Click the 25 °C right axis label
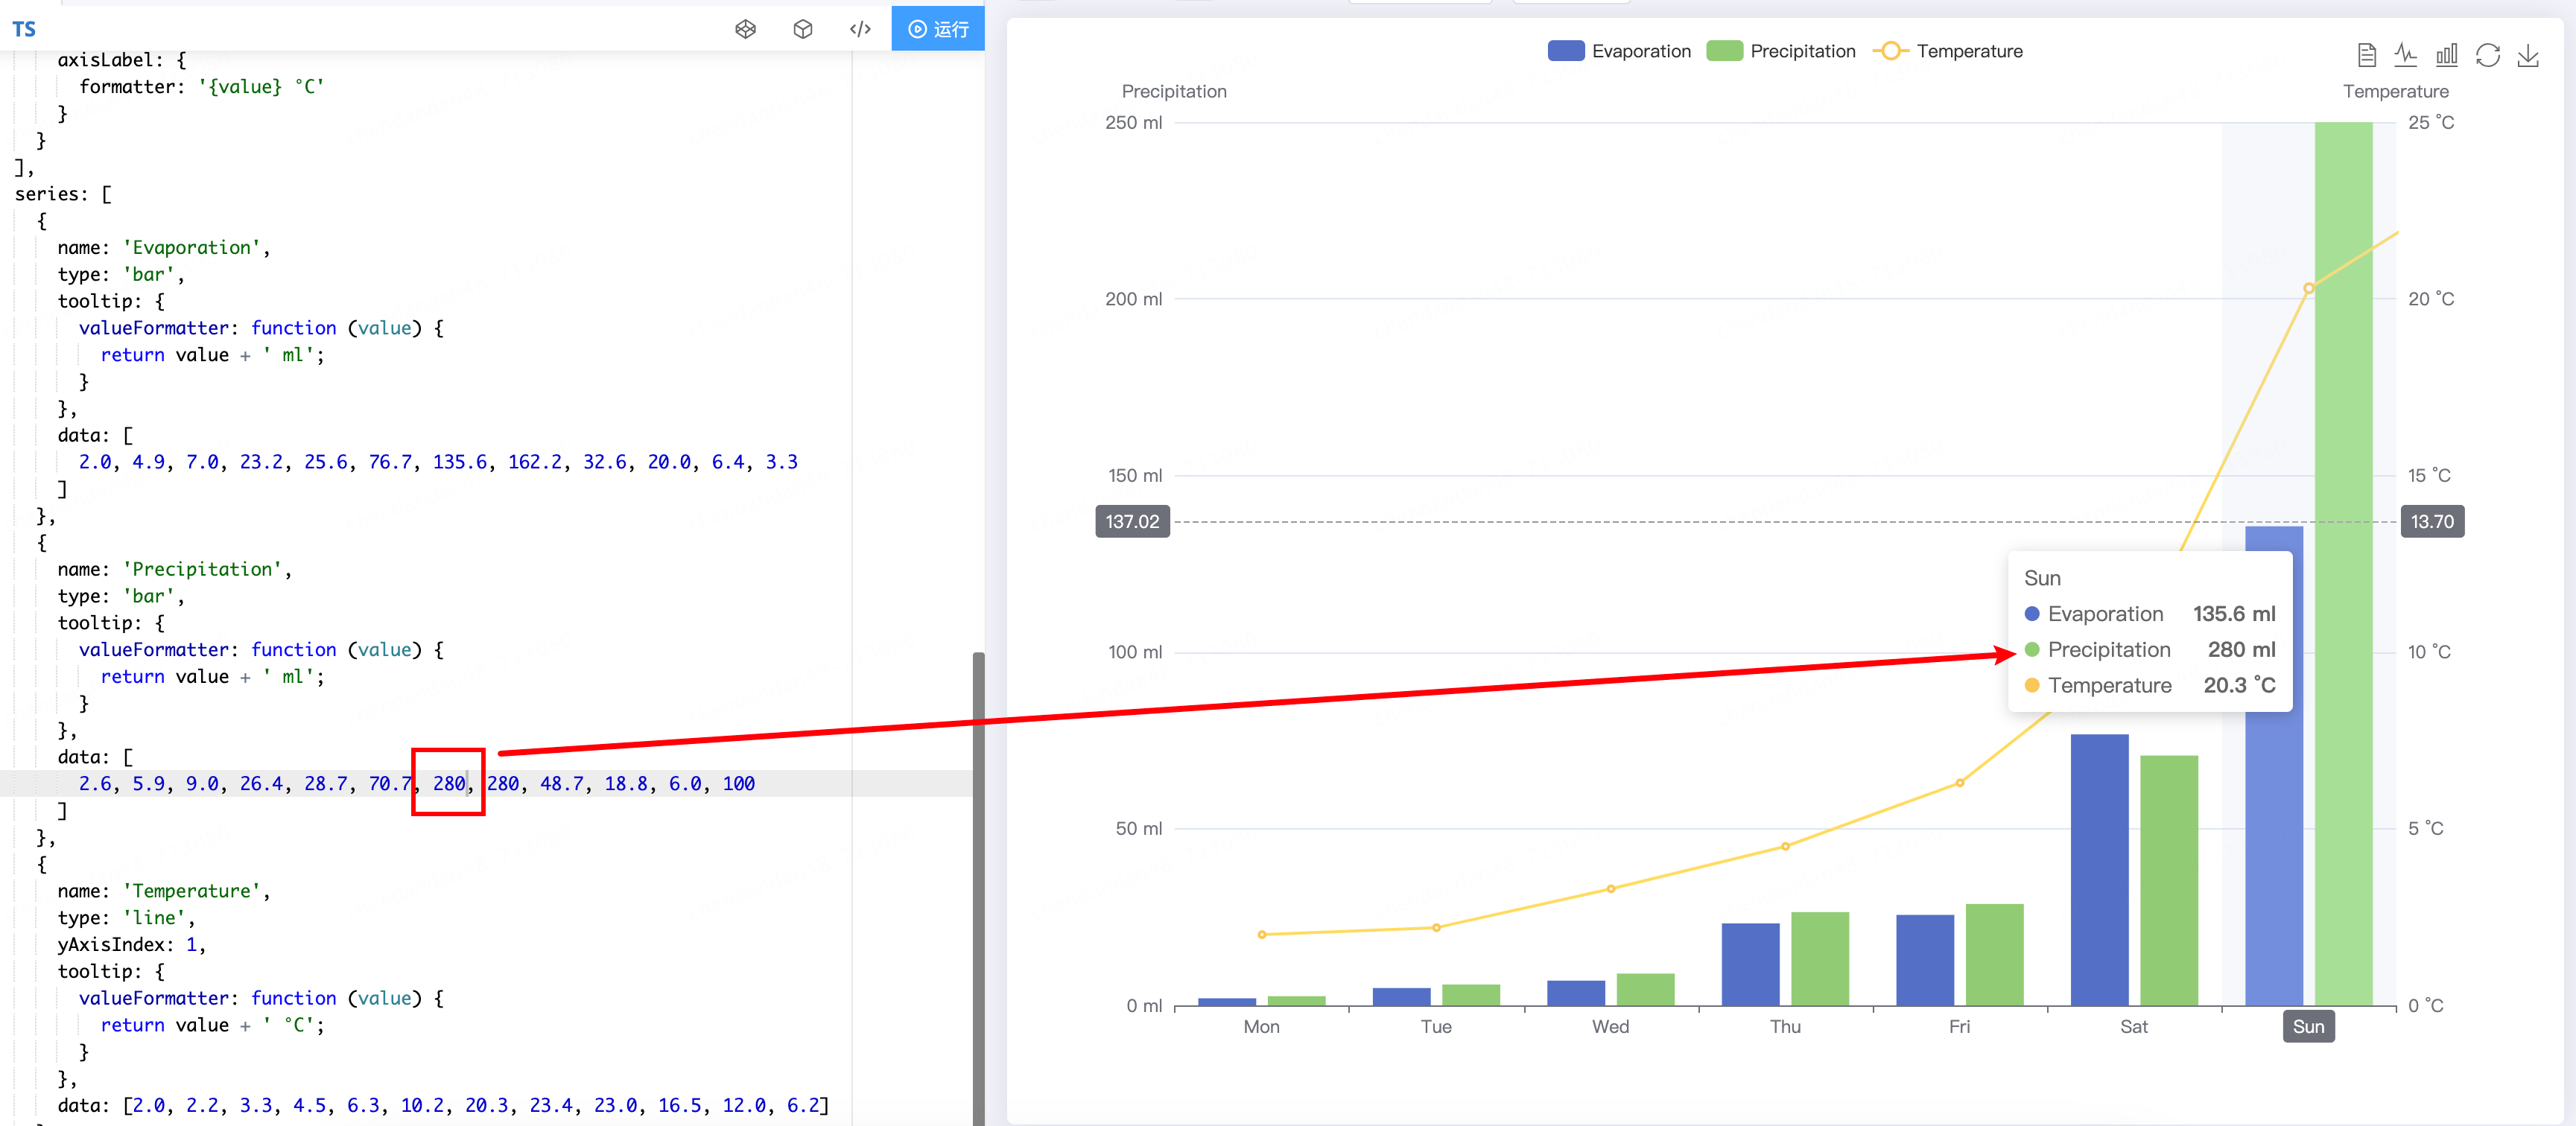The image size is (2576, 1126). point(2430,123)
